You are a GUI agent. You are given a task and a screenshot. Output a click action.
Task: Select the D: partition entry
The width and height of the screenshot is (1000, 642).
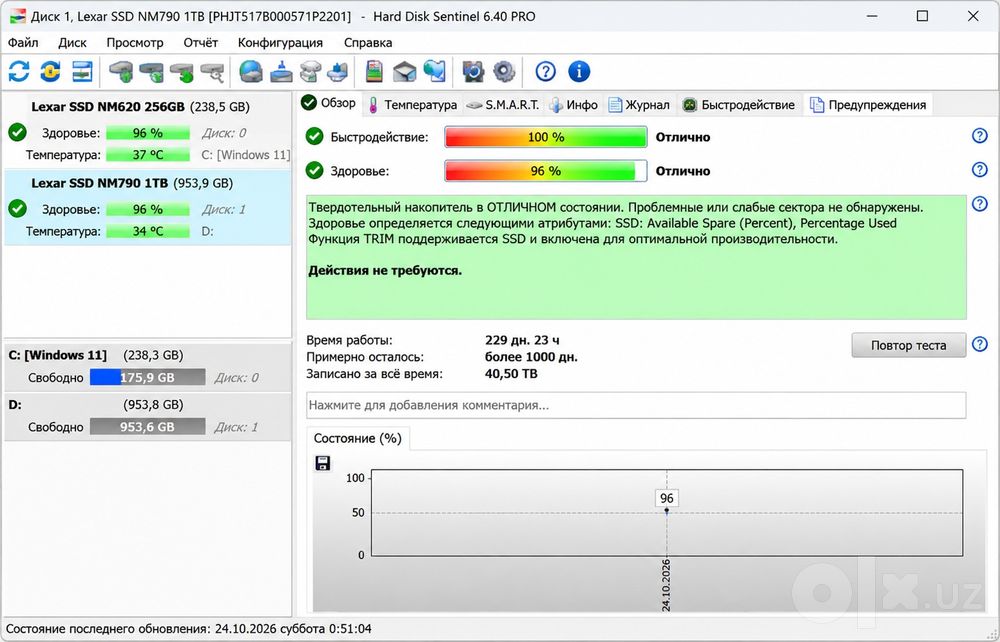point(147,416)
